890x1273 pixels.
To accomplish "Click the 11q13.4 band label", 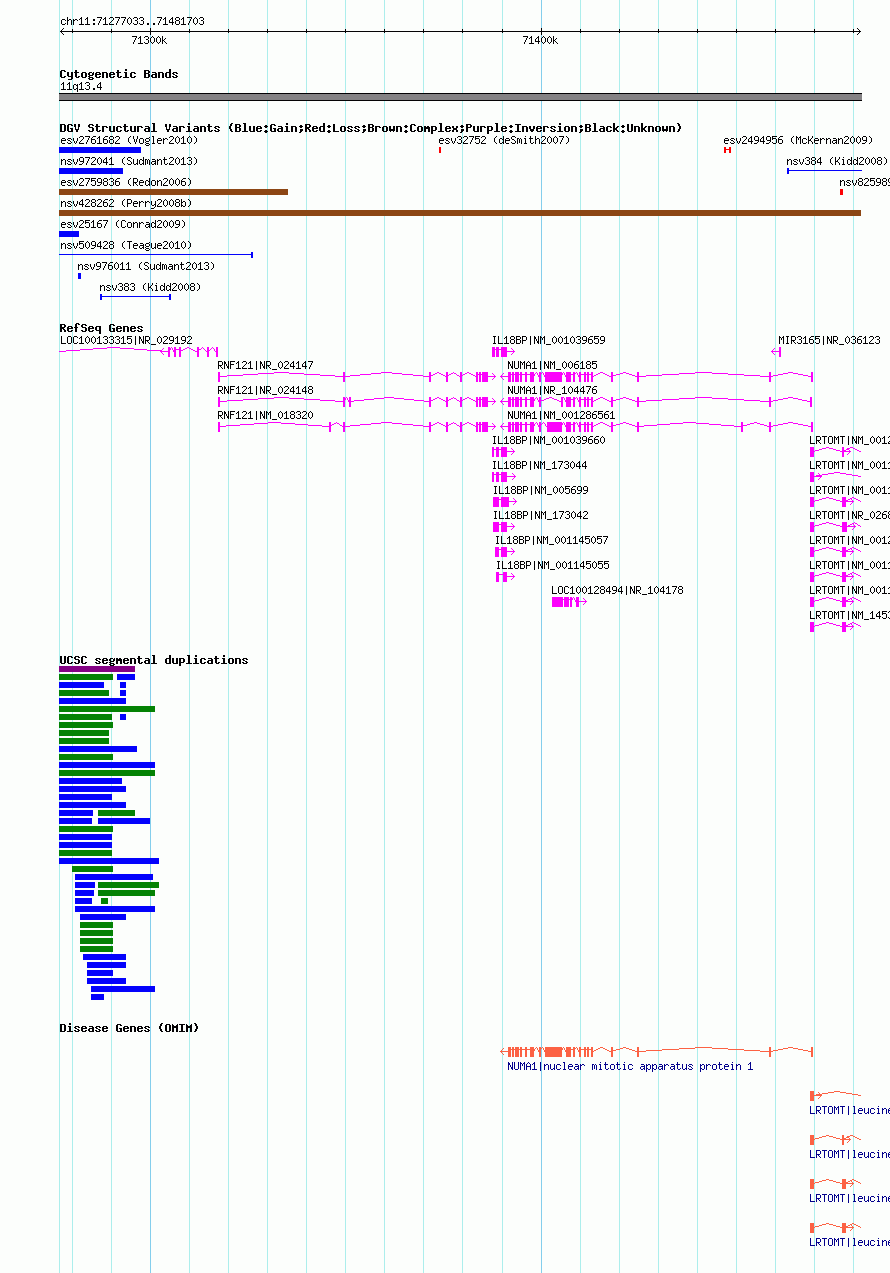I will [81, 86].
